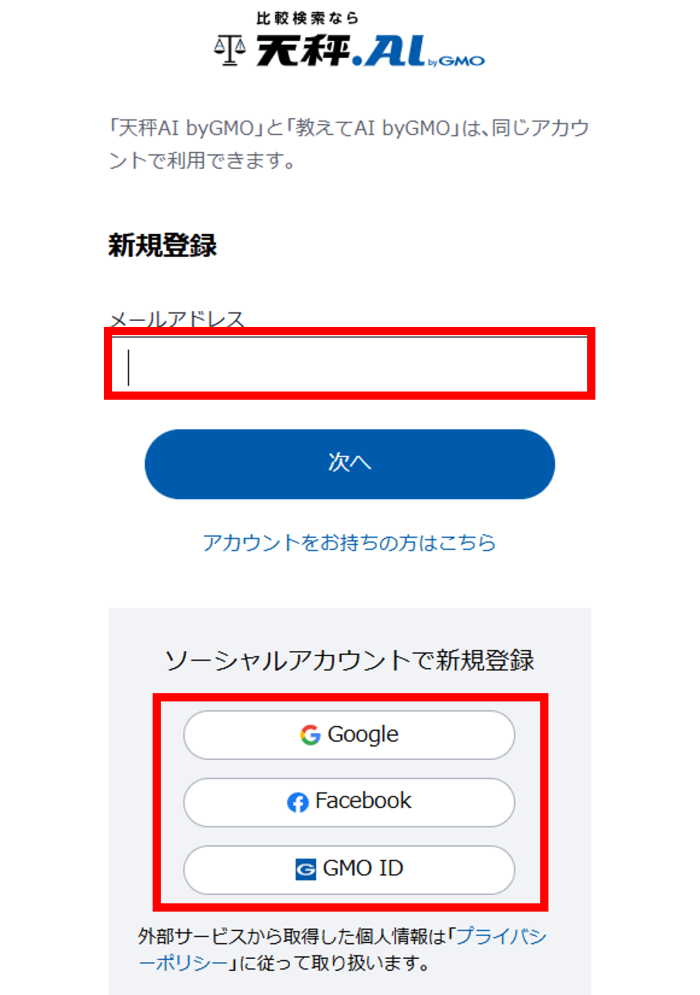The width and height of the screenshot is (700, 995).
Task: Click the GMO ID square icon
Action: pyautogui.click(x=306, y=869)
